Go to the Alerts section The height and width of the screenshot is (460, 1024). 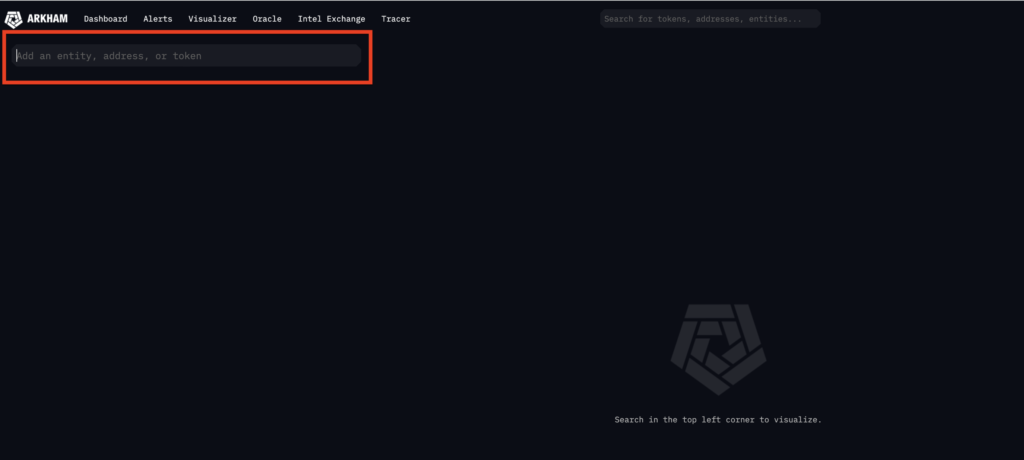click(158, 19)
